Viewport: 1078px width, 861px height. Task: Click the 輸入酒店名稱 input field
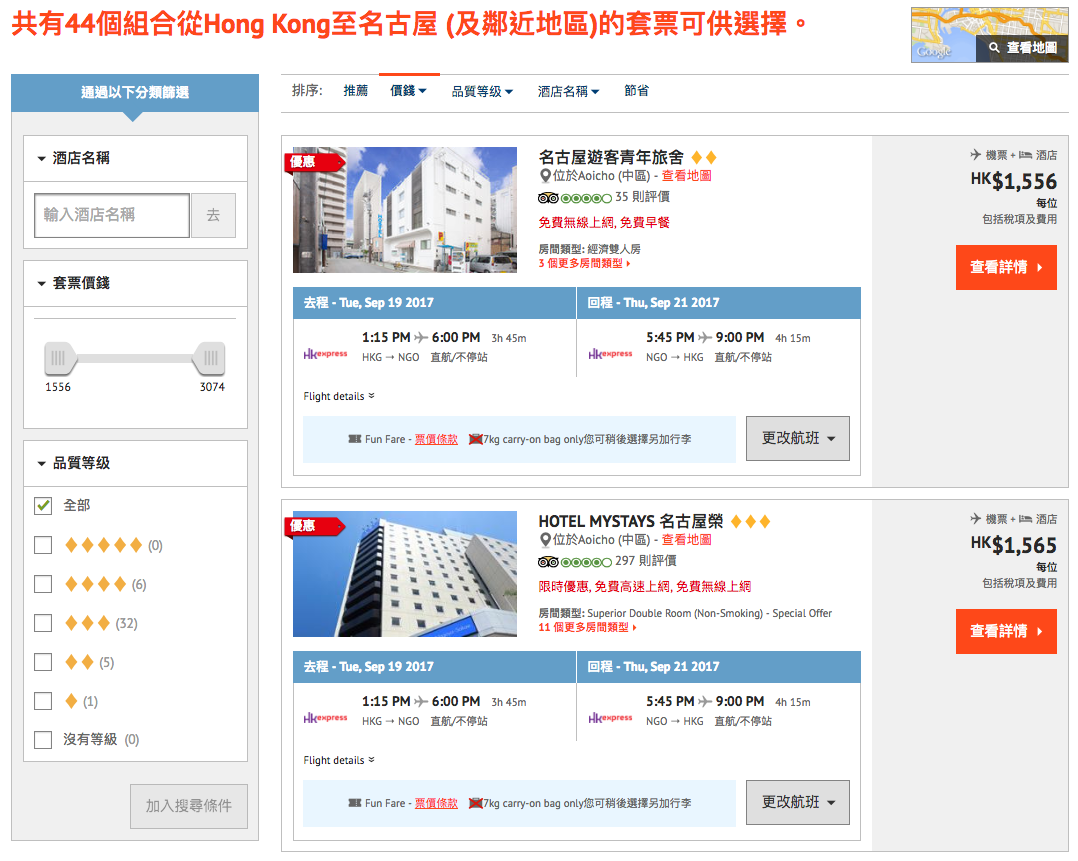pyautogui.click(x=112, y=215)
